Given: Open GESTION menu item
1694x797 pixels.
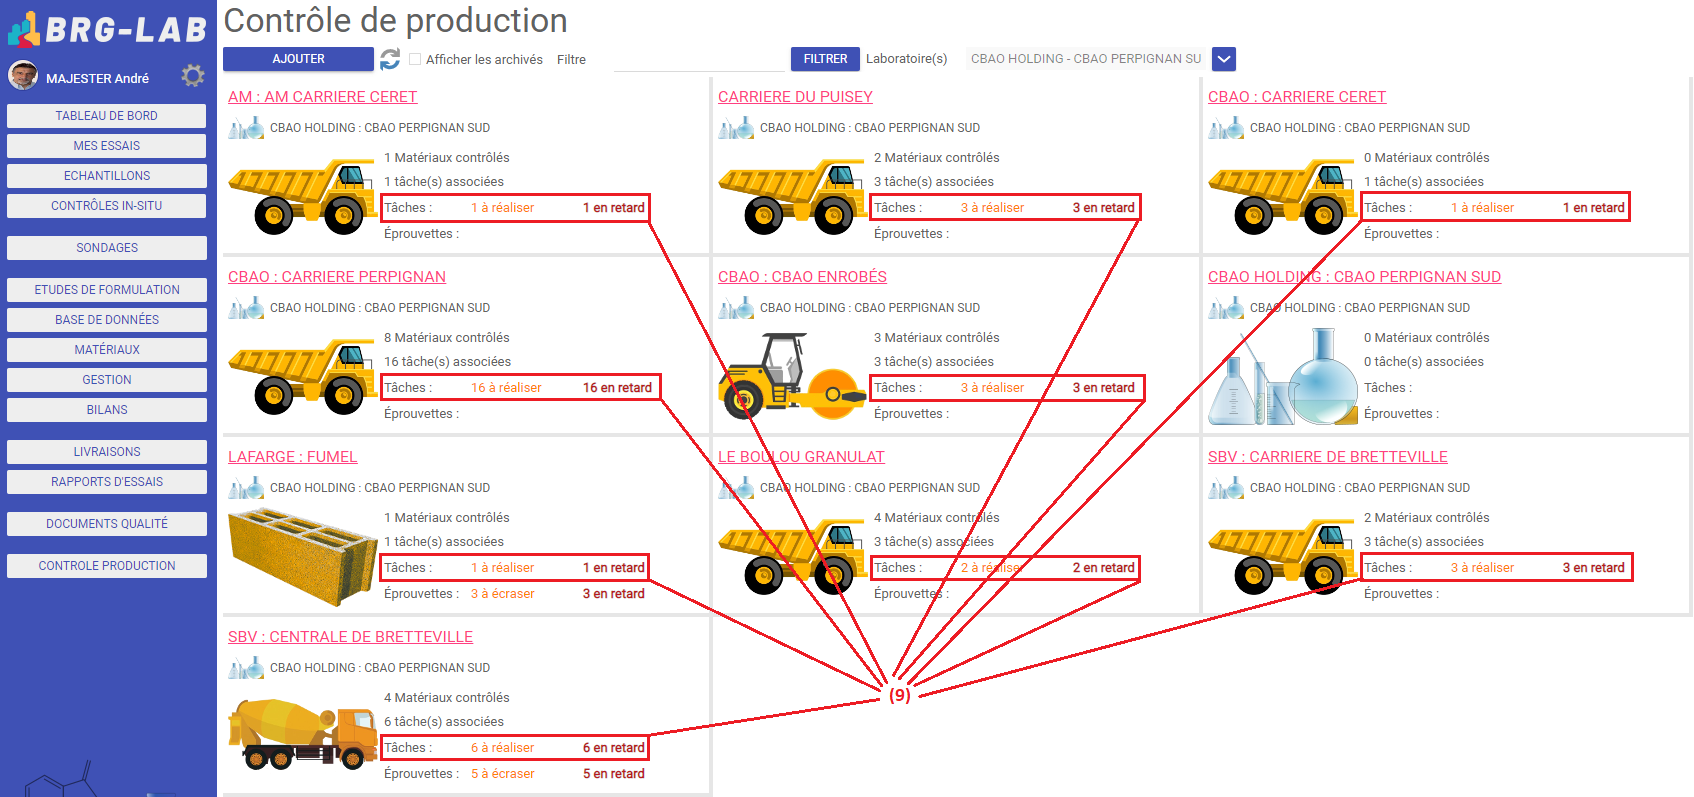Looking at the screenshot, I should tap(107, 380).
